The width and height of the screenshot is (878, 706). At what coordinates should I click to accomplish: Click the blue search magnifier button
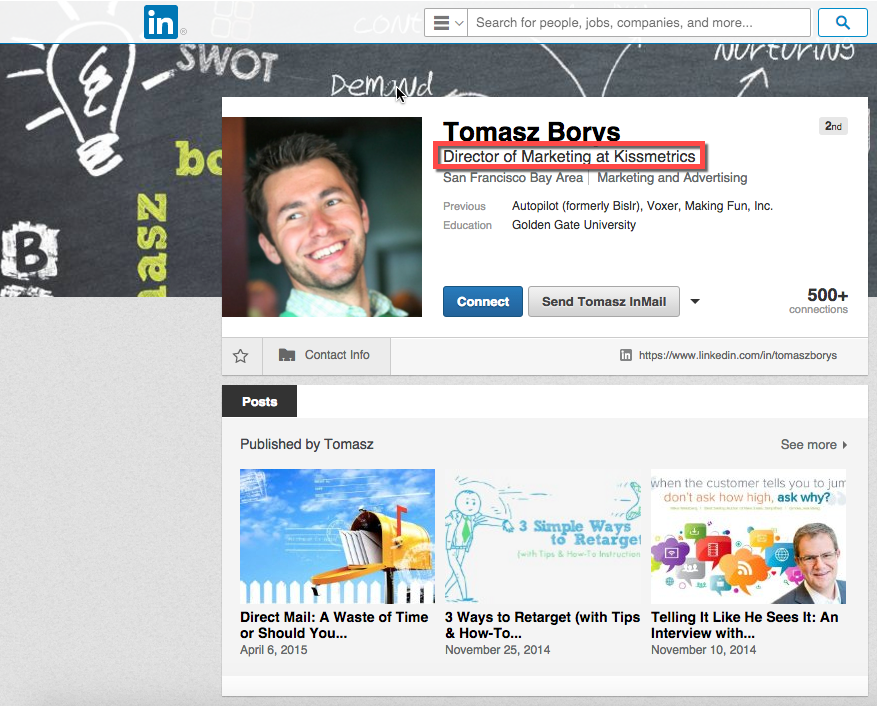pos(842,22)
